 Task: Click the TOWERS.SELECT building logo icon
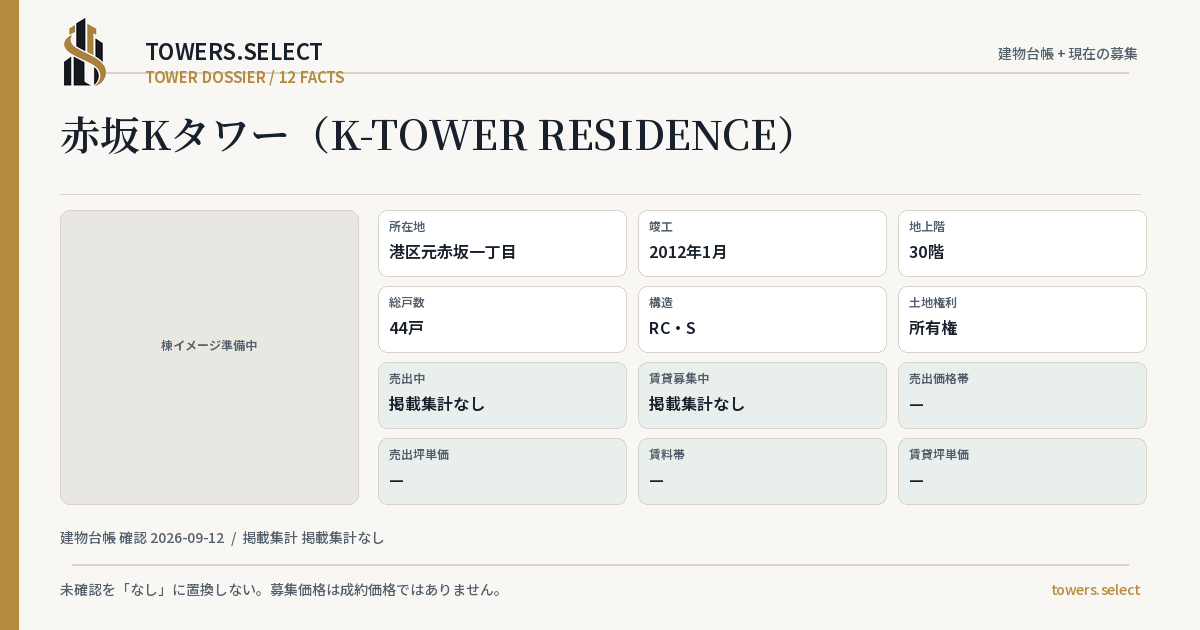click(85, 52)
